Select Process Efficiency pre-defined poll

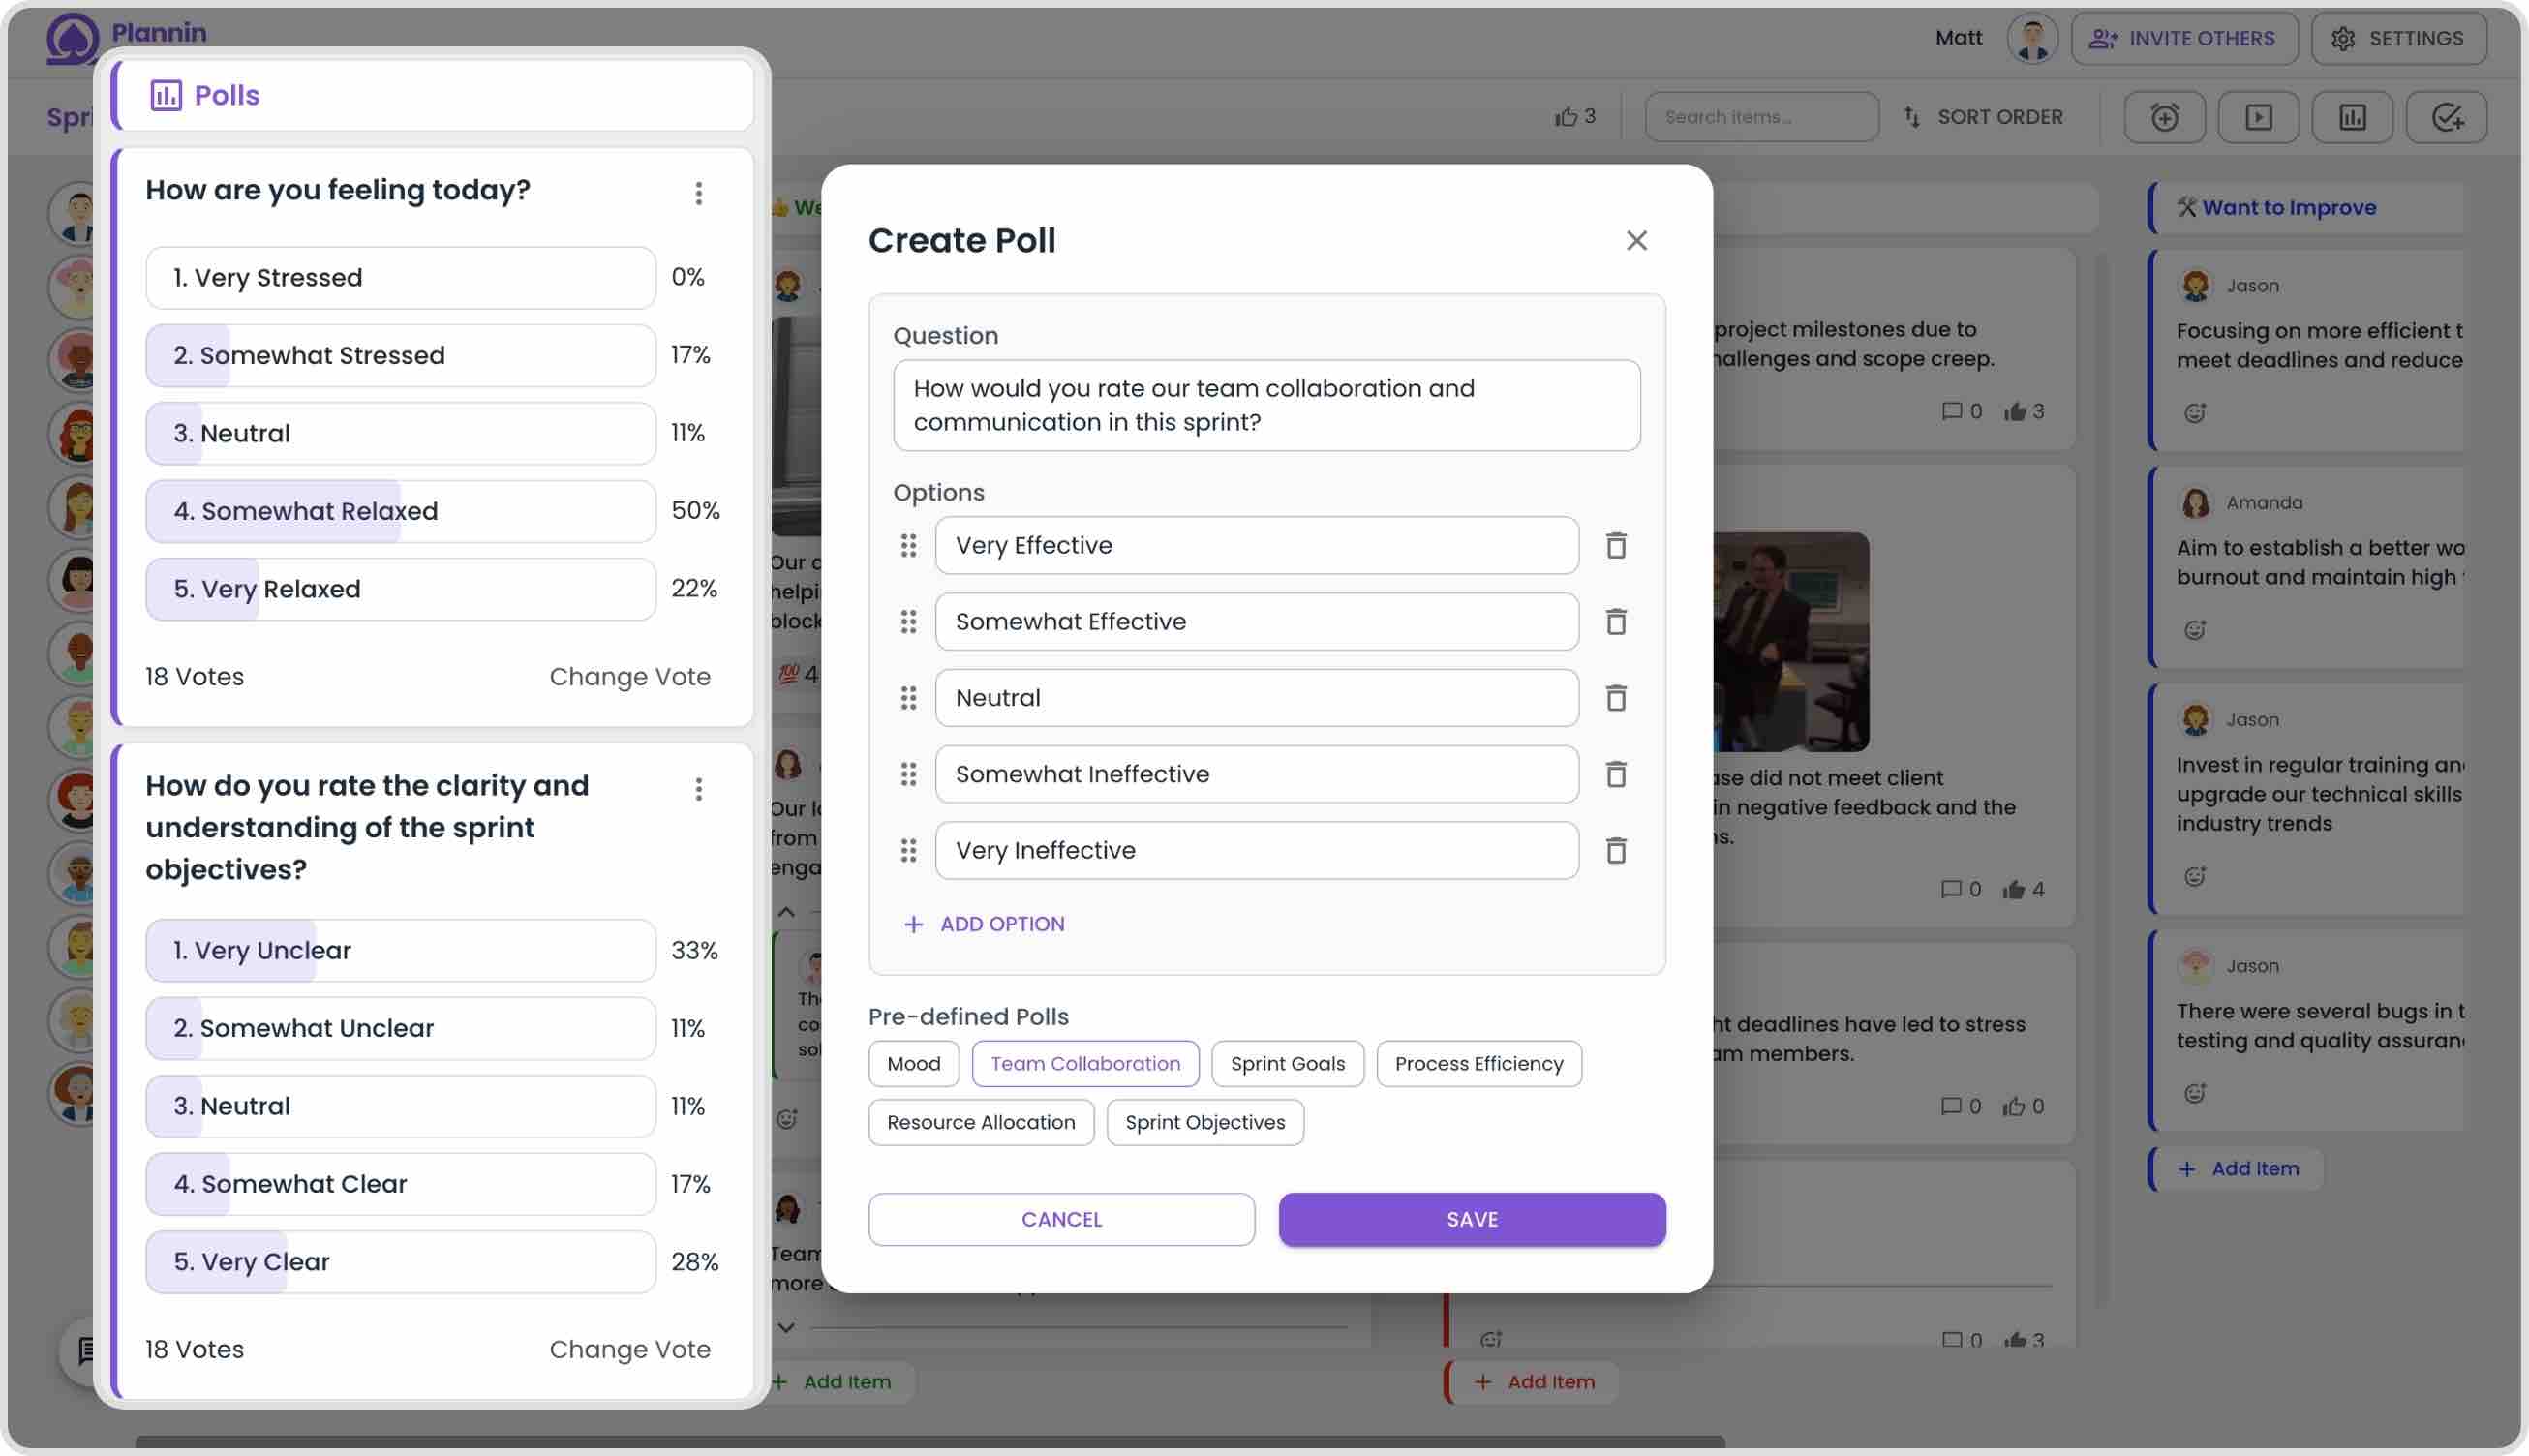click(x=1478, y=1062)
